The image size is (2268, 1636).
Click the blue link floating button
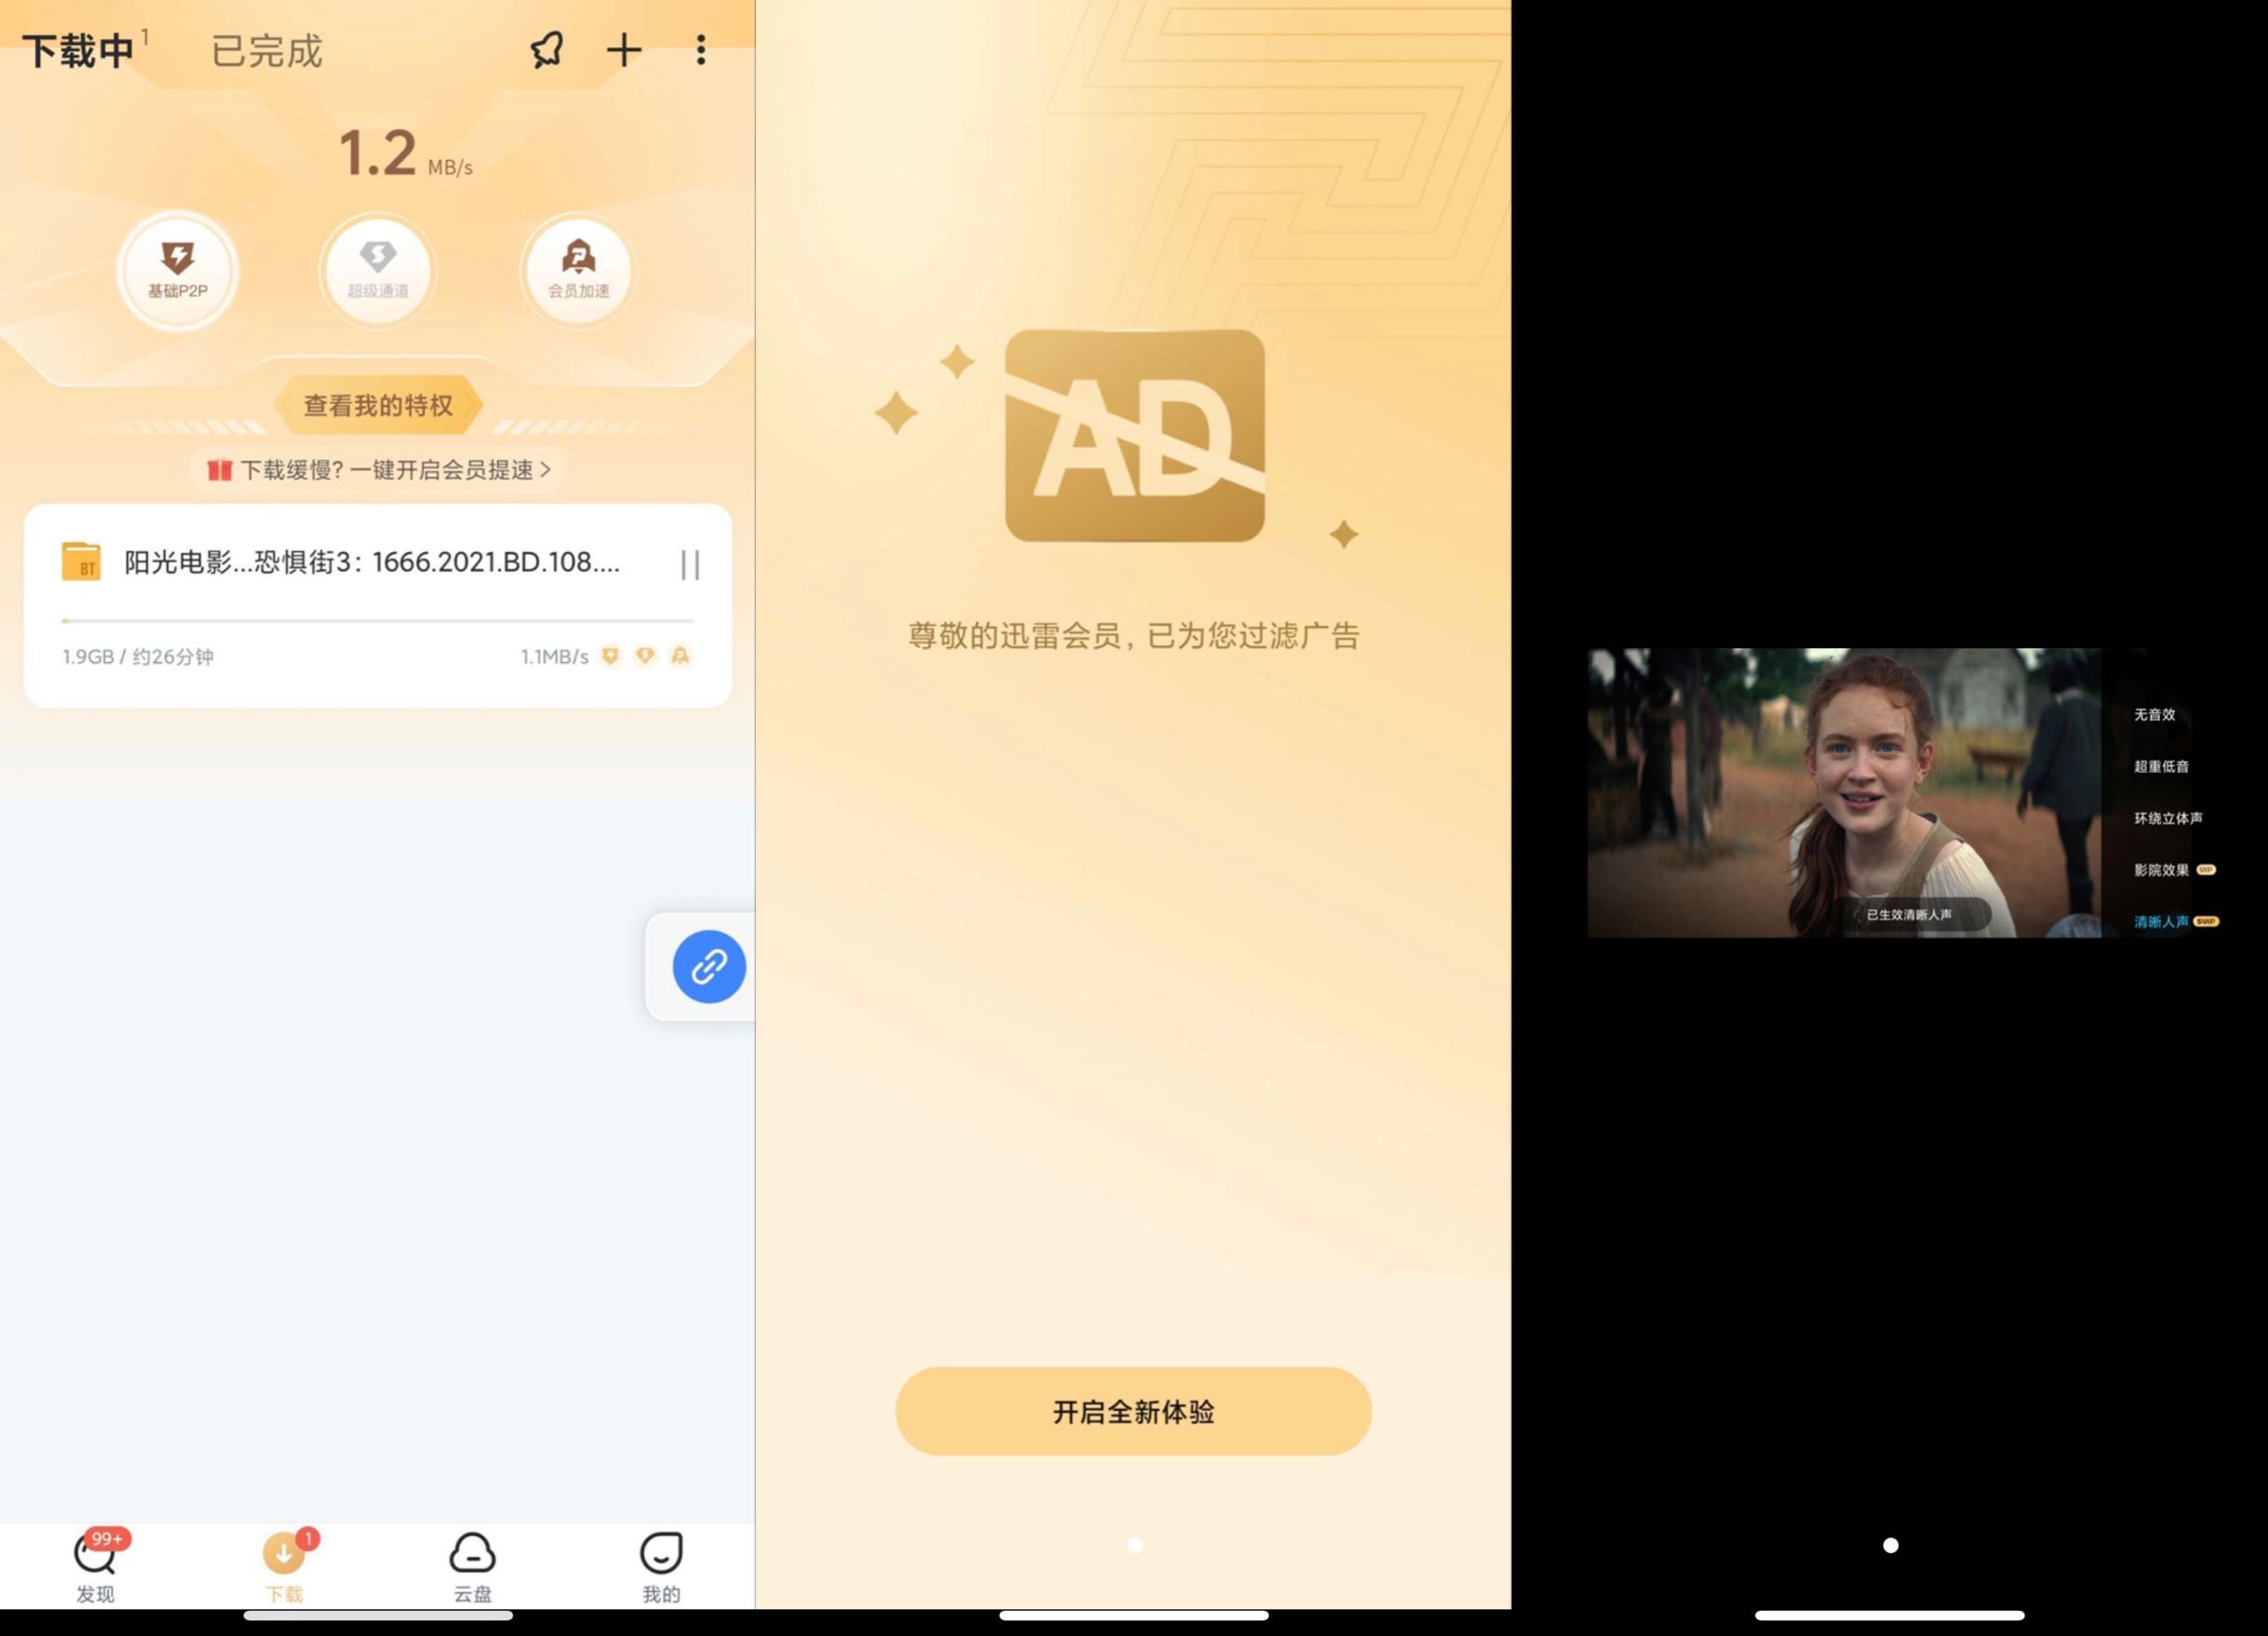click(x=708, y=967)
